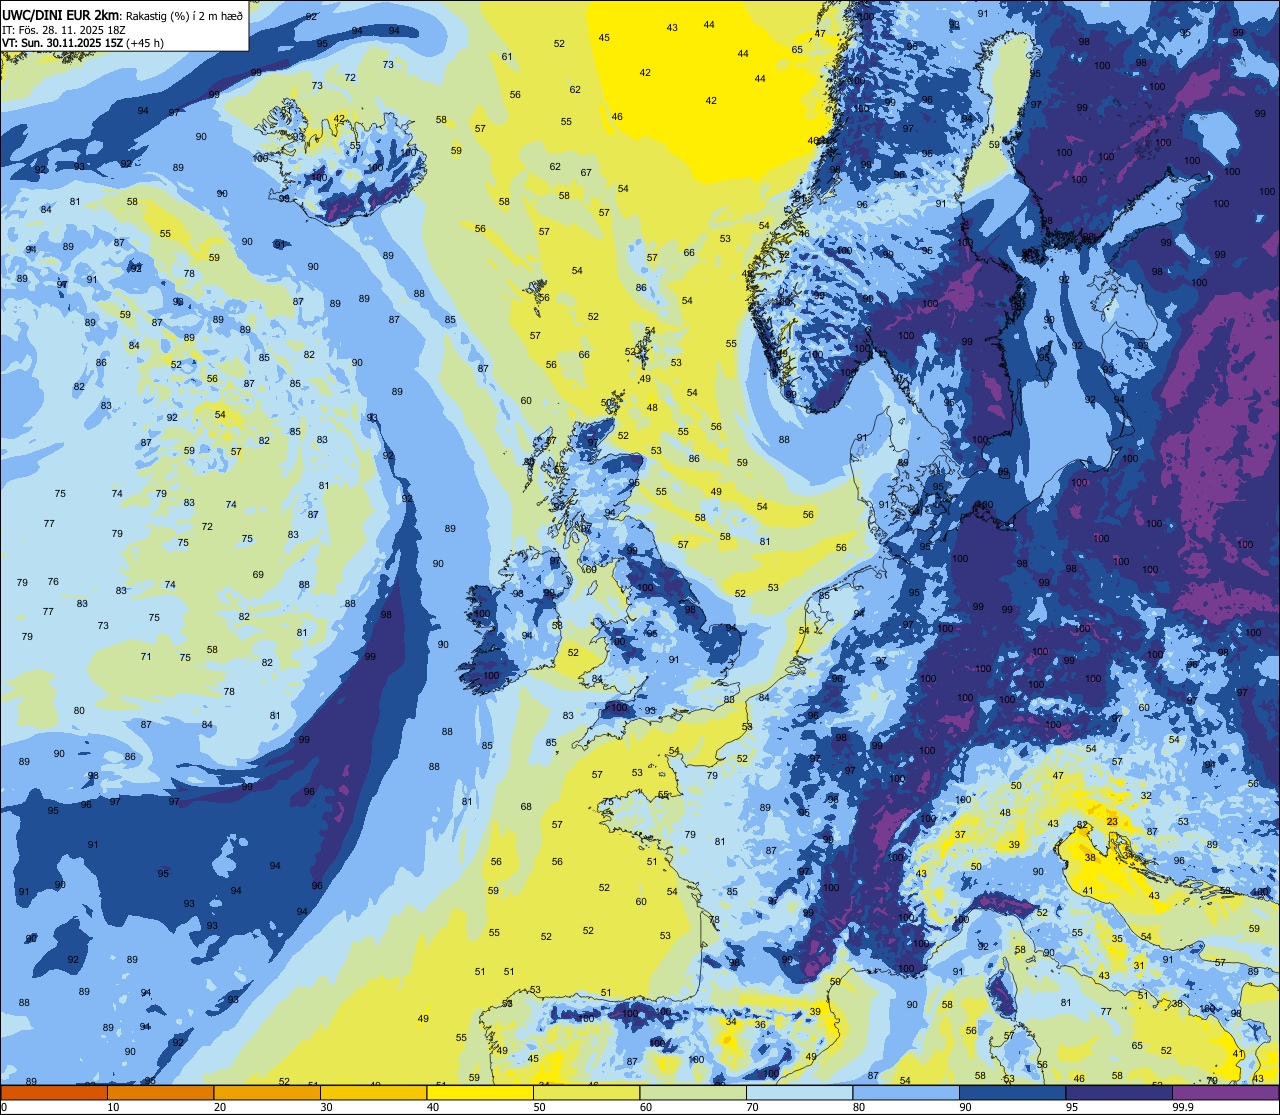Click the "VT: Sun. 30.11.2025 15Z (+45 h)" line
This screenshot has width=1280, height=1115.
pyautogui.click(x=83, y=43)
